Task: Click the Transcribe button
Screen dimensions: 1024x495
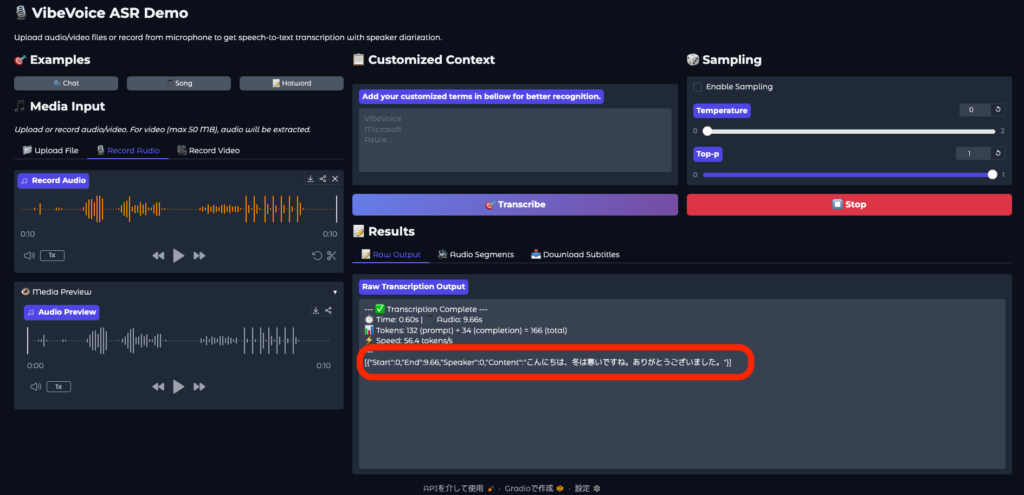Action: point(515,204)
